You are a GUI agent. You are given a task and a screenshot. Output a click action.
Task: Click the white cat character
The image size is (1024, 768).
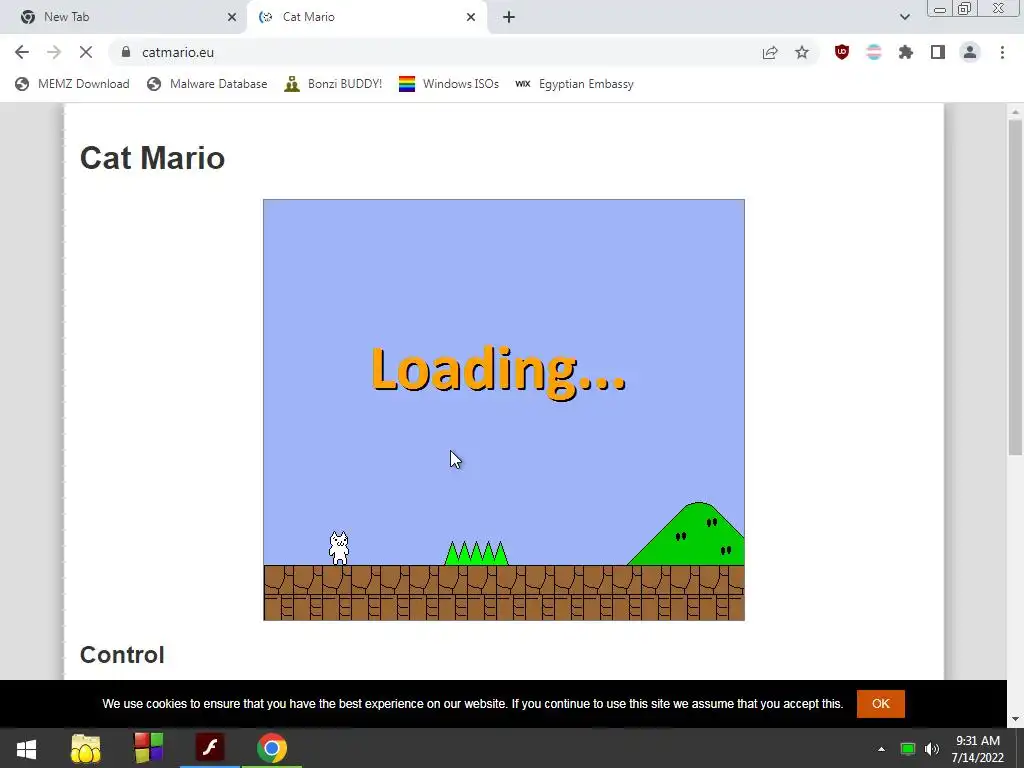point(339,548)
